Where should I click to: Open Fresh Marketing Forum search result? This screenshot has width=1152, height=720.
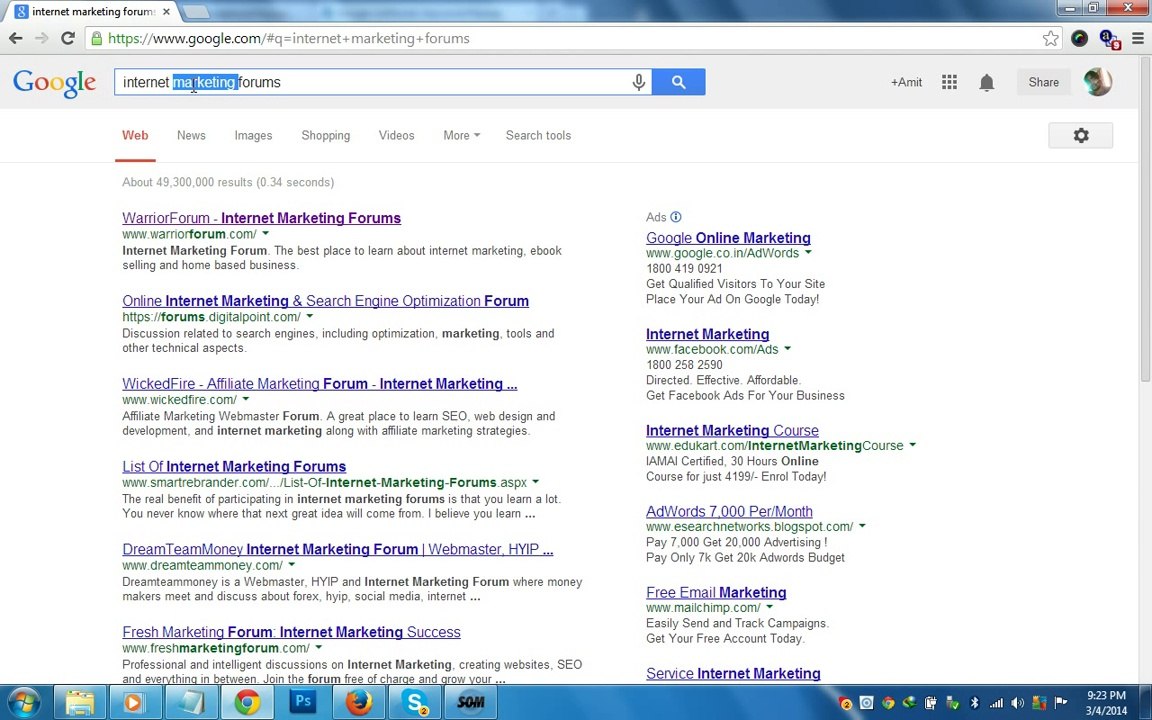292,632
